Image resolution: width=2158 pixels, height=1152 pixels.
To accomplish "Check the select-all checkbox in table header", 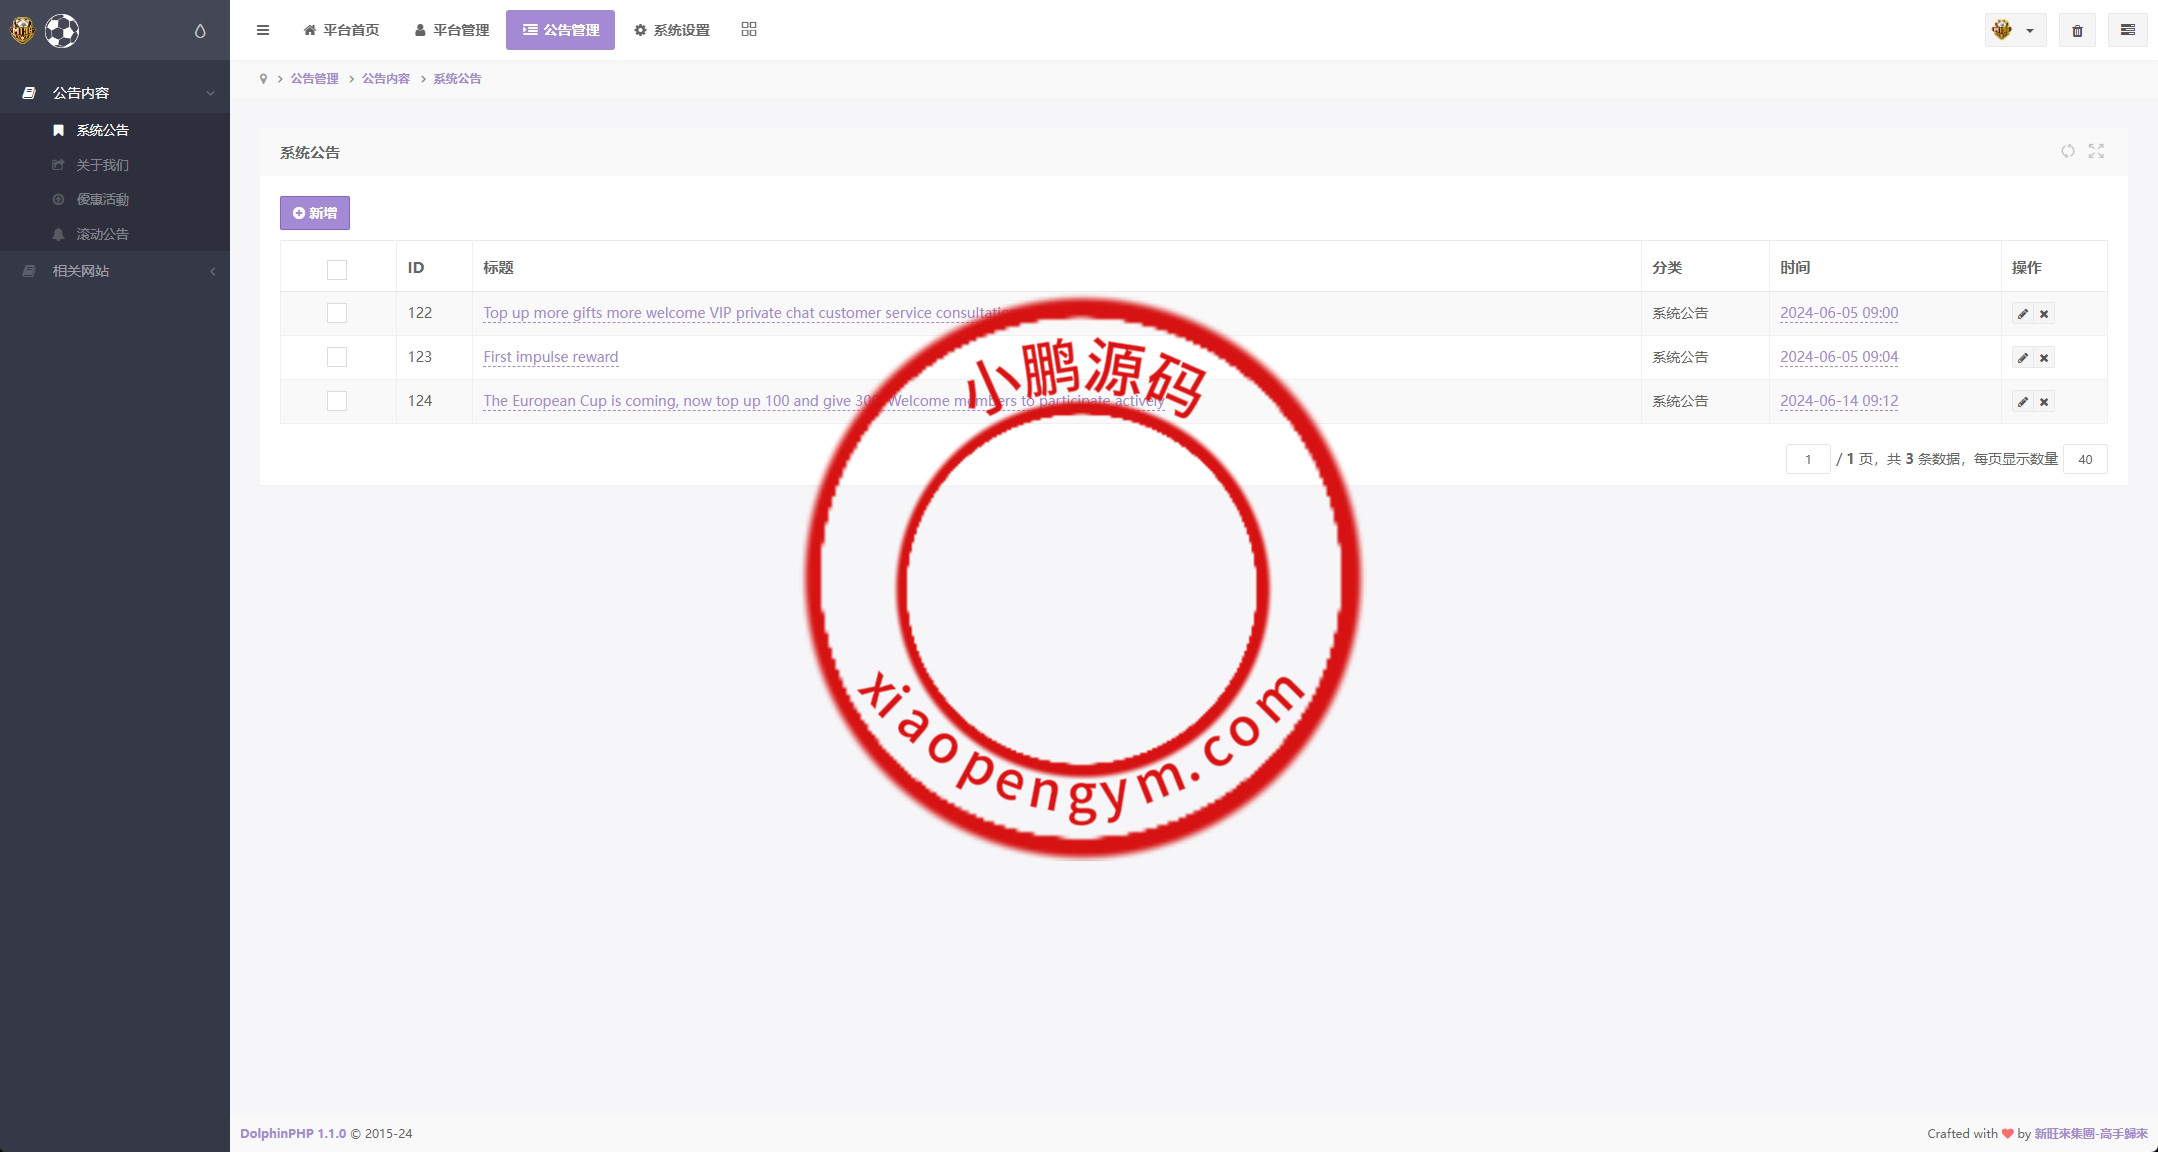I will (337, 269).
